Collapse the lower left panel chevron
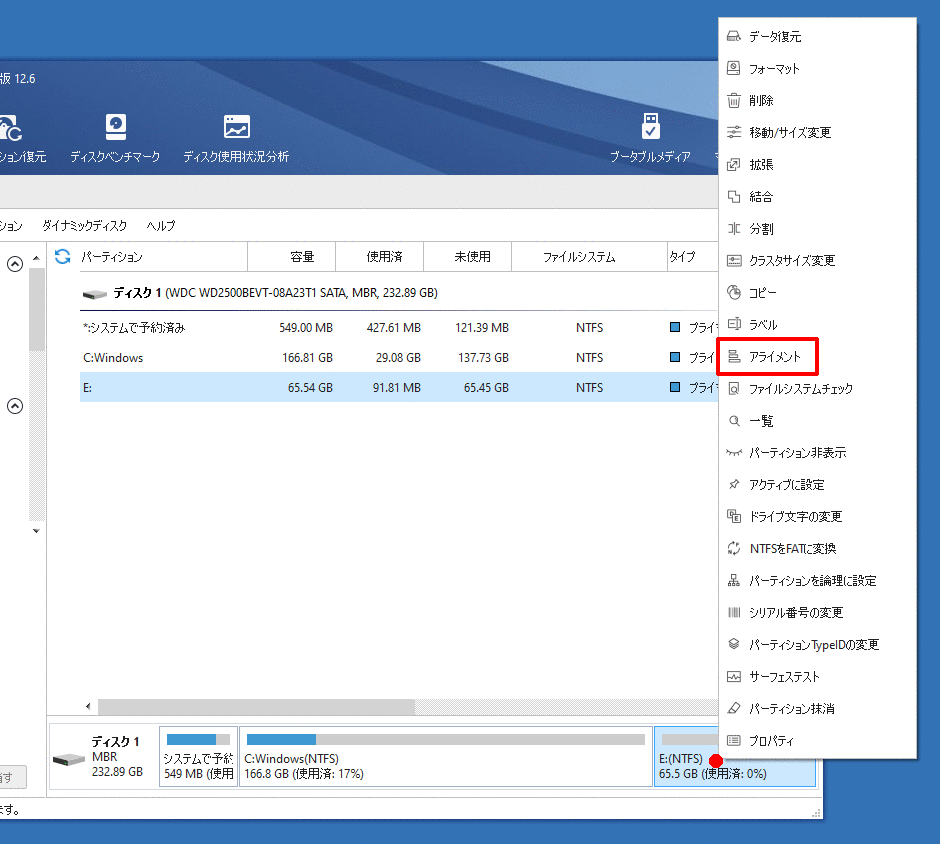Image resolution: width=940 pixels, height=844 pixels. pos(15,406)
